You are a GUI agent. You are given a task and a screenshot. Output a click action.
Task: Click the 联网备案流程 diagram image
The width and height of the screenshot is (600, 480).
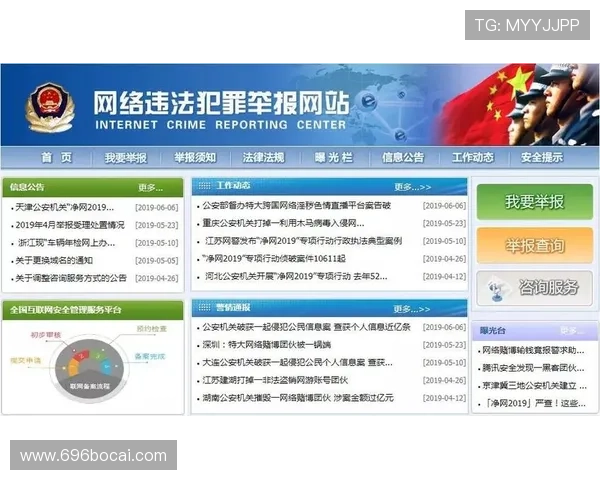coord(89,367)
